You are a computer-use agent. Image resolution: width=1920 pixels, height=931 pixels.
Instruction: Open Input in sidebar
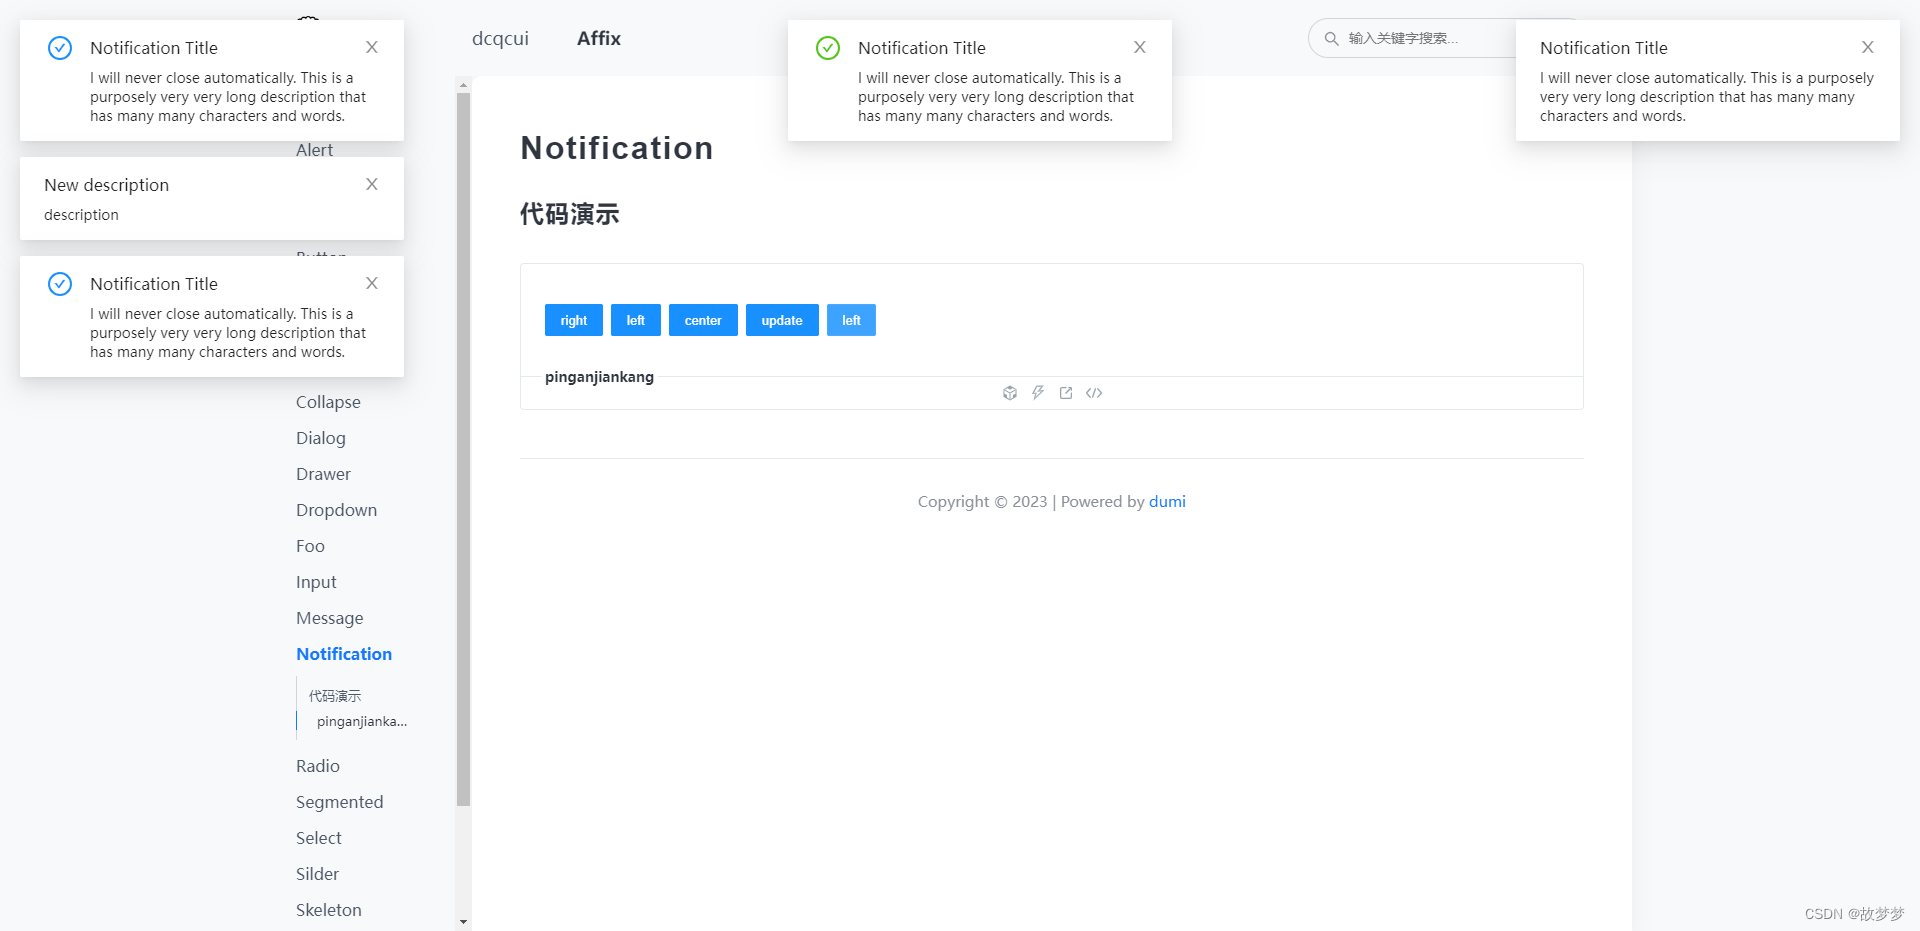click(316, 582)
